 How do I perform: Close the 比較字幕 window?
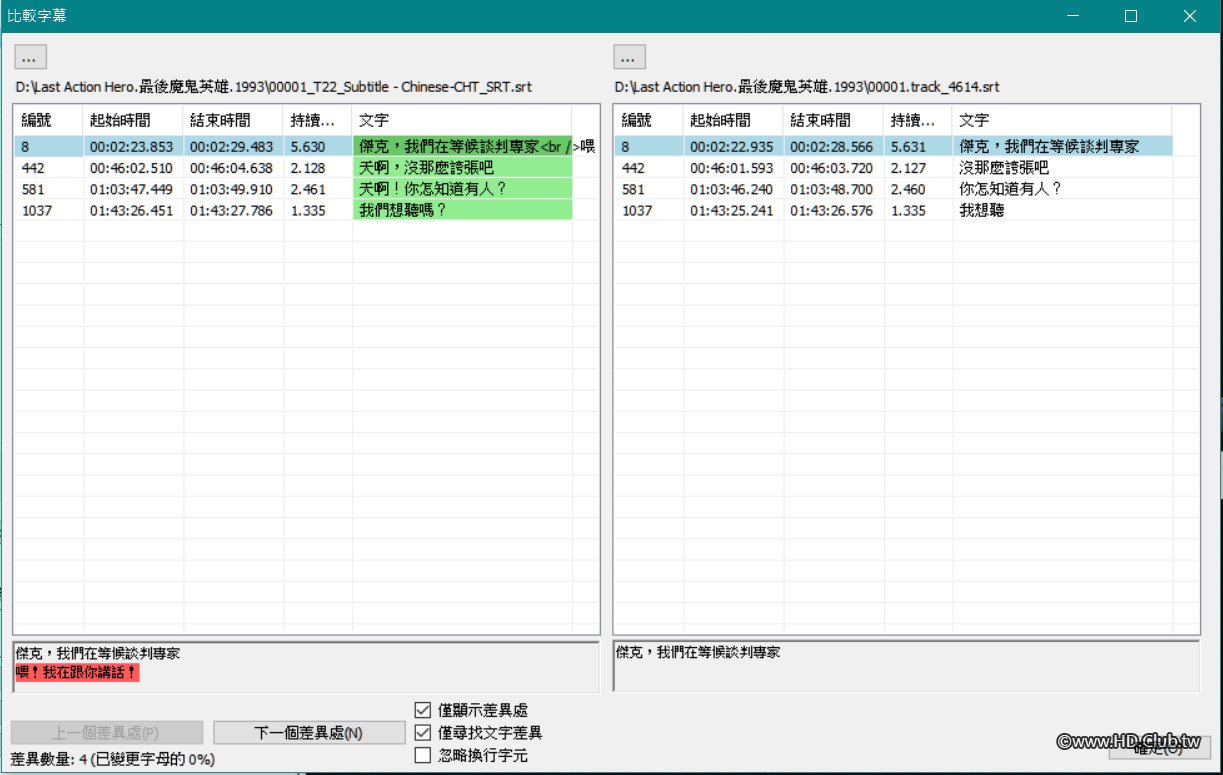coord(1189,16)
